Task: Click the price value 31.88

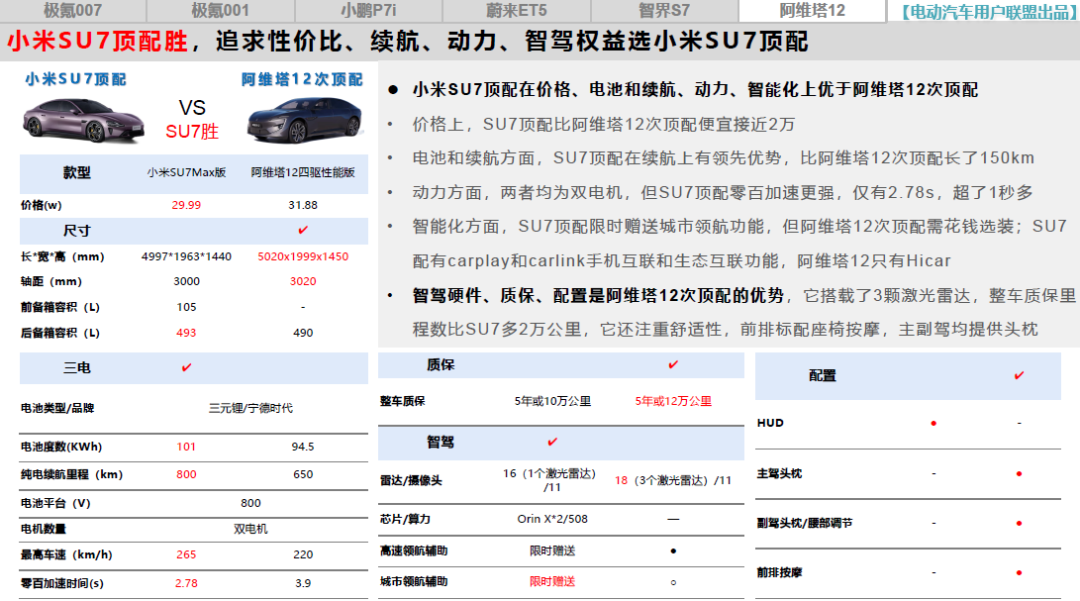Action: [303, 205]
